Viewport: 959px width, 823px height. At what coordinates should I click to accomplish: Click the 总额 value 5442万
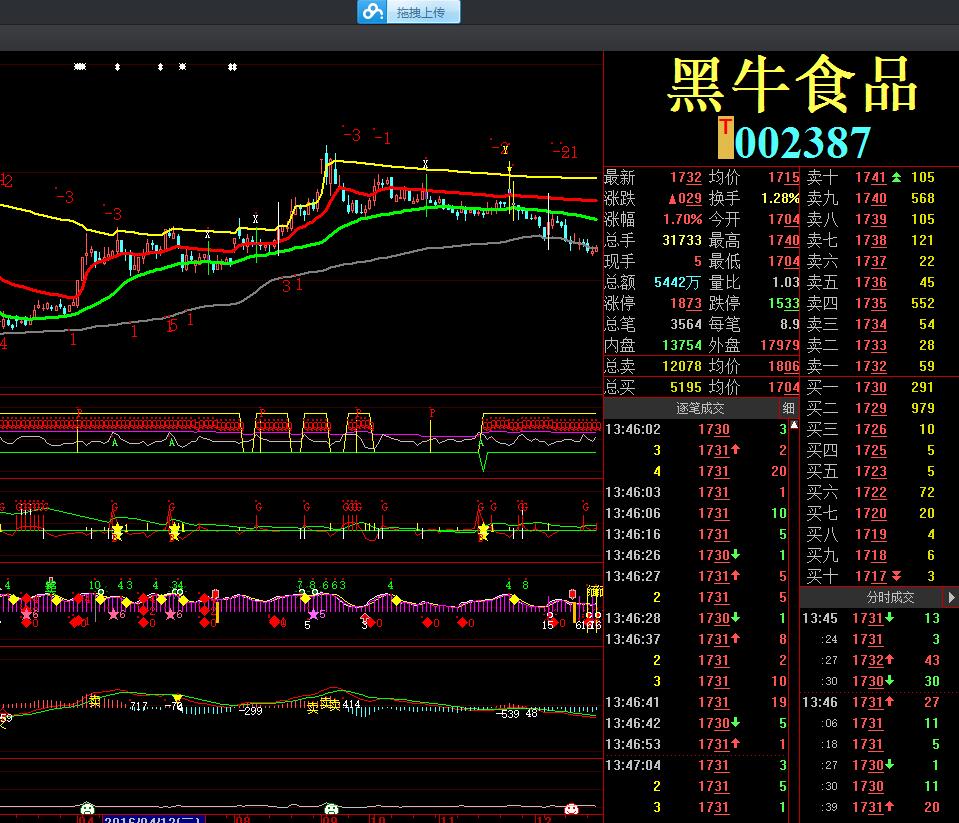[x=677, y=282]
